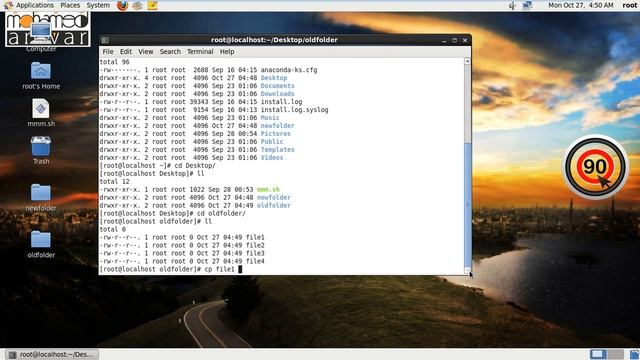The image size is (640, 360).
Task: Close the terminal window
Action: [x=465, y=40]
